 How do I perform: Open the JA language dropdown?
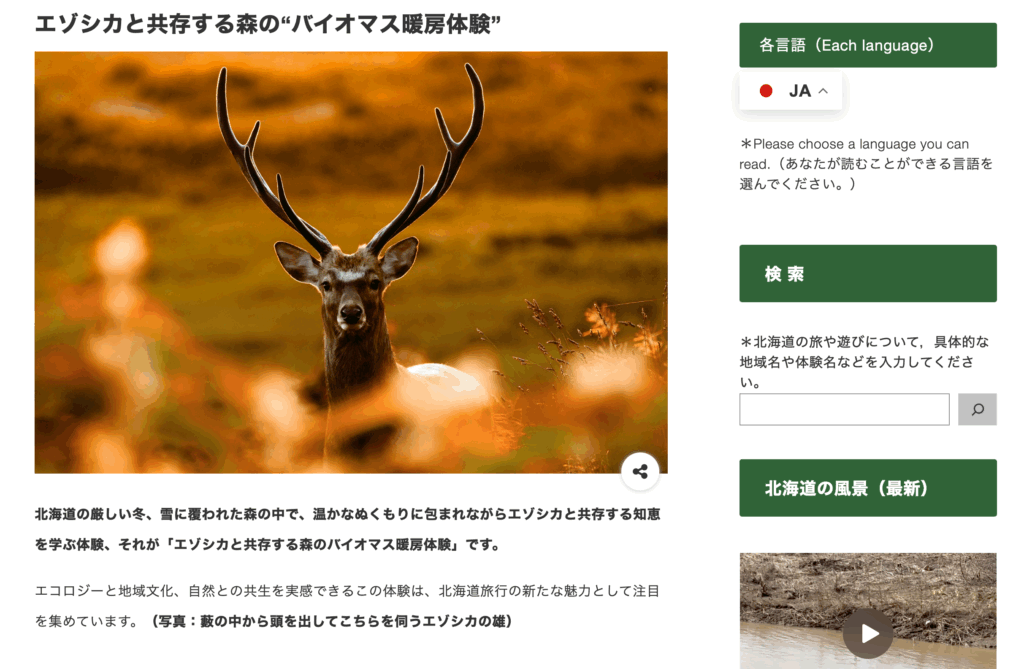791,91
